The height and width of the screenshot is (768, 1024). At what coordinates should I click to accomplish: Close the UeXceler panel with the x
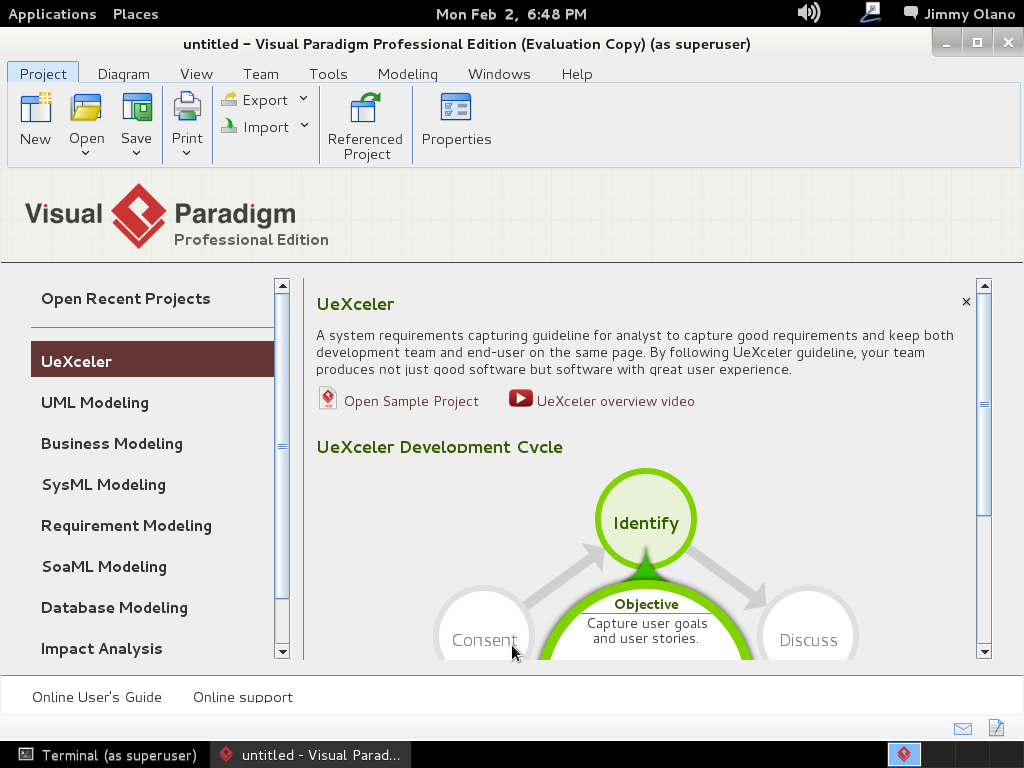(x=966, y=302)
